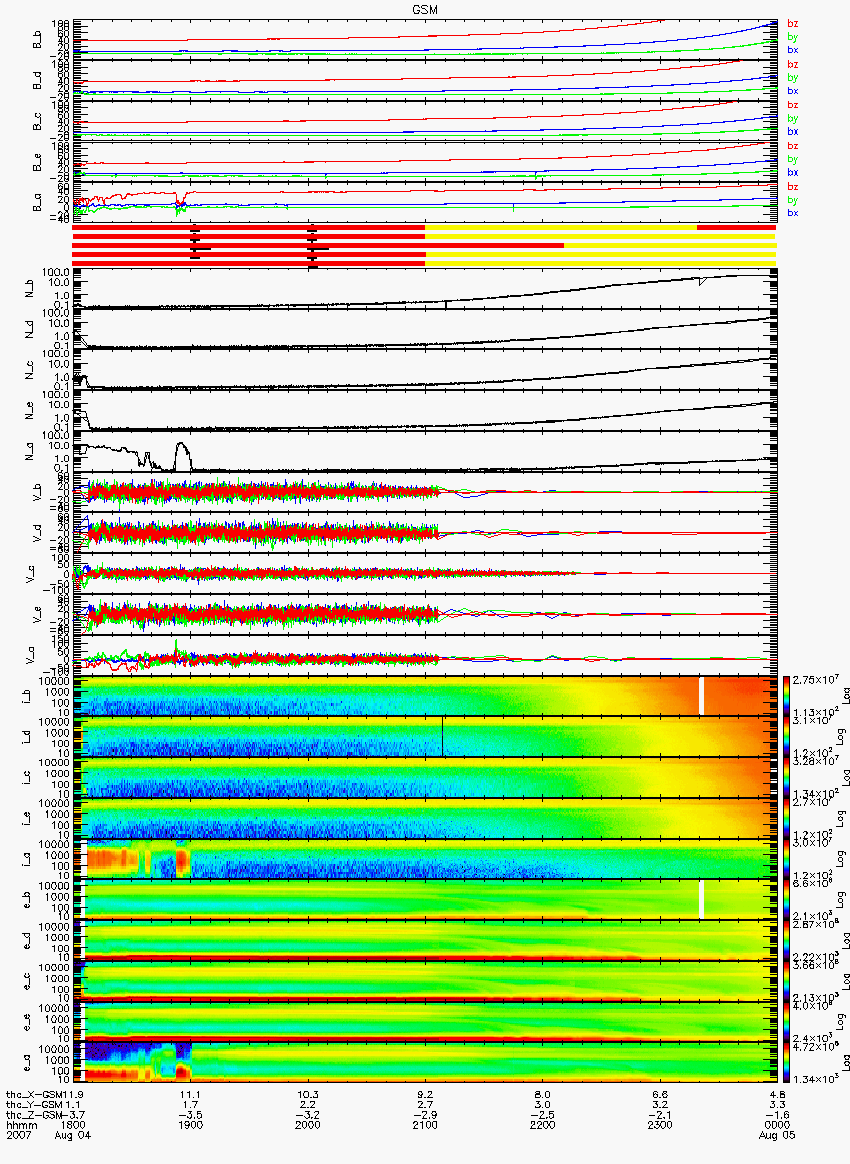Click the color bar beside the e_a spectrogram
This screenshot has height=1164, width=850.
click(785, 1062)
